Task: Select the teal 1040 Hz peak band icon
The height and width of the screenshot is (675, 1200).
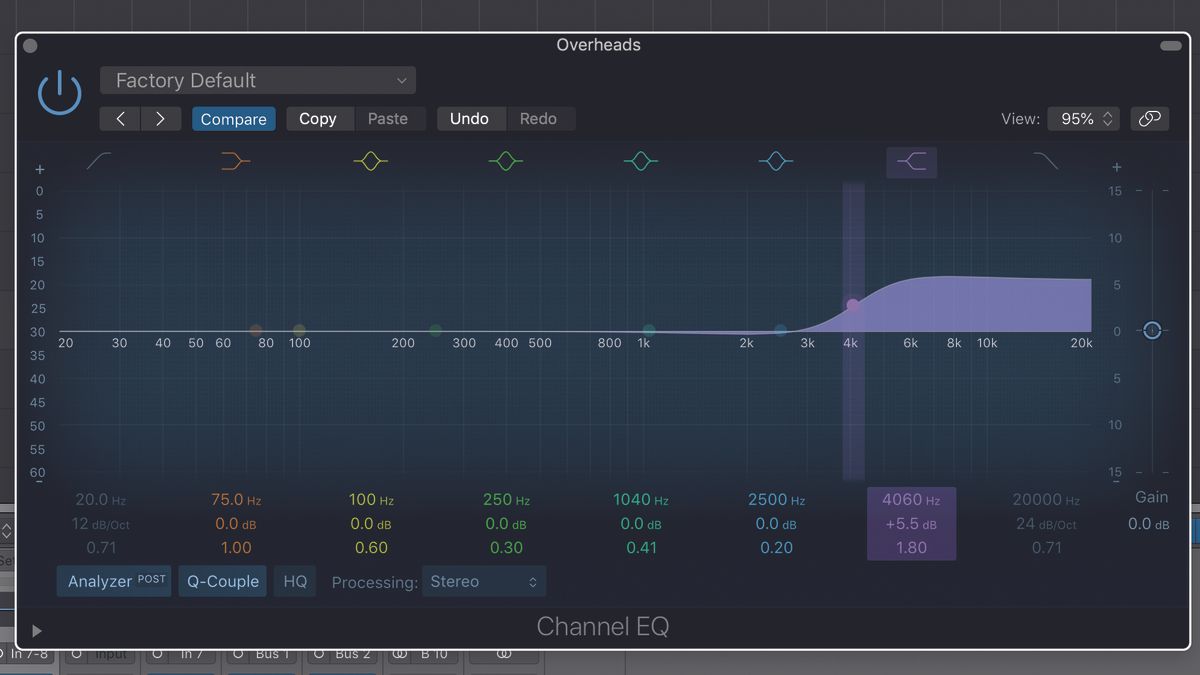Action: click(x=640, y=160)
